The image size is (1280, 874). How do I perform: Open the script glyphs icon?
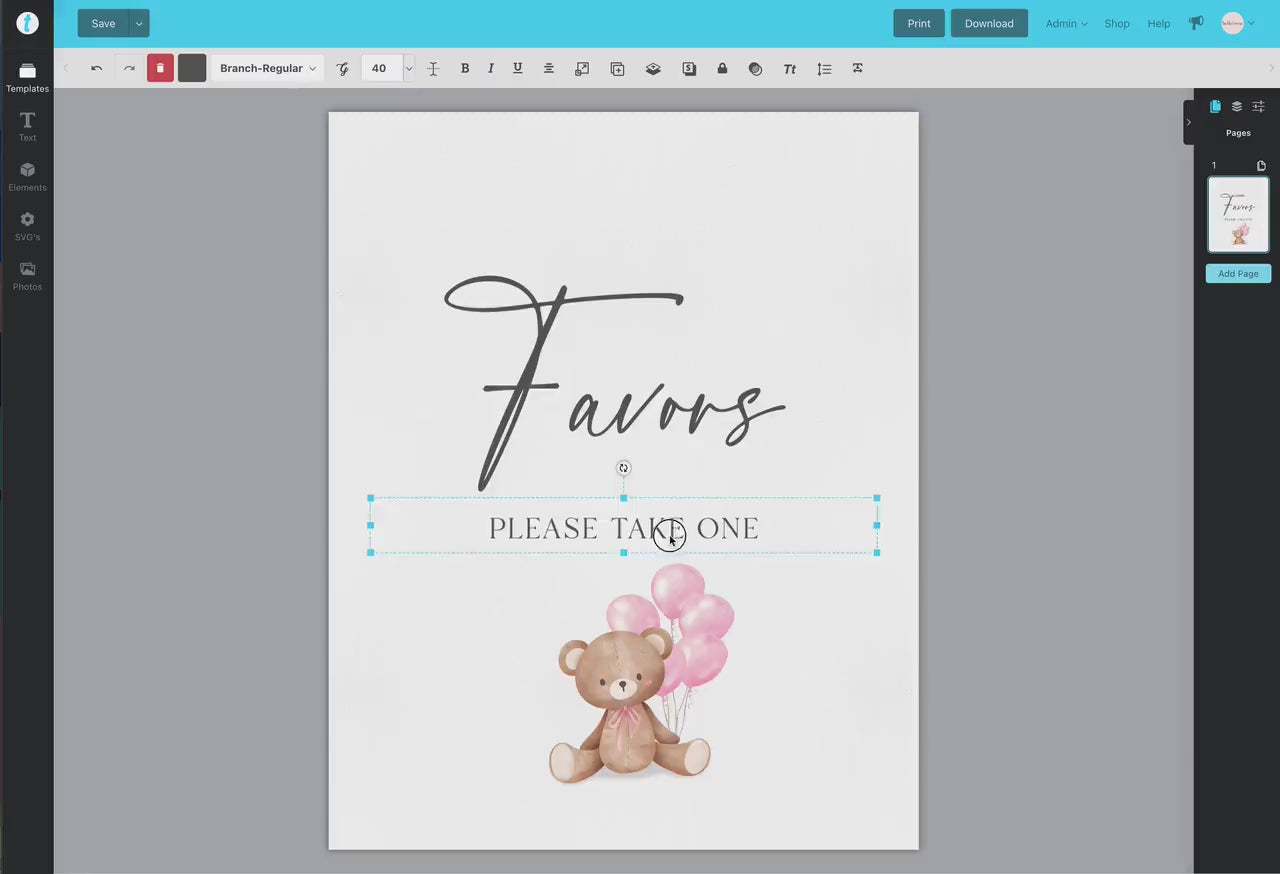pyautogui.click(x=343, y=68)
